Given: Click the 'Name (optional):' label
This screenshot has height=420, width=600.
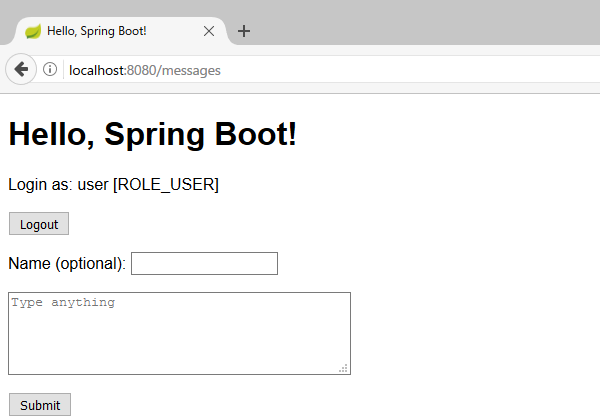Looking at the screenshot, I should pos(67,263).
